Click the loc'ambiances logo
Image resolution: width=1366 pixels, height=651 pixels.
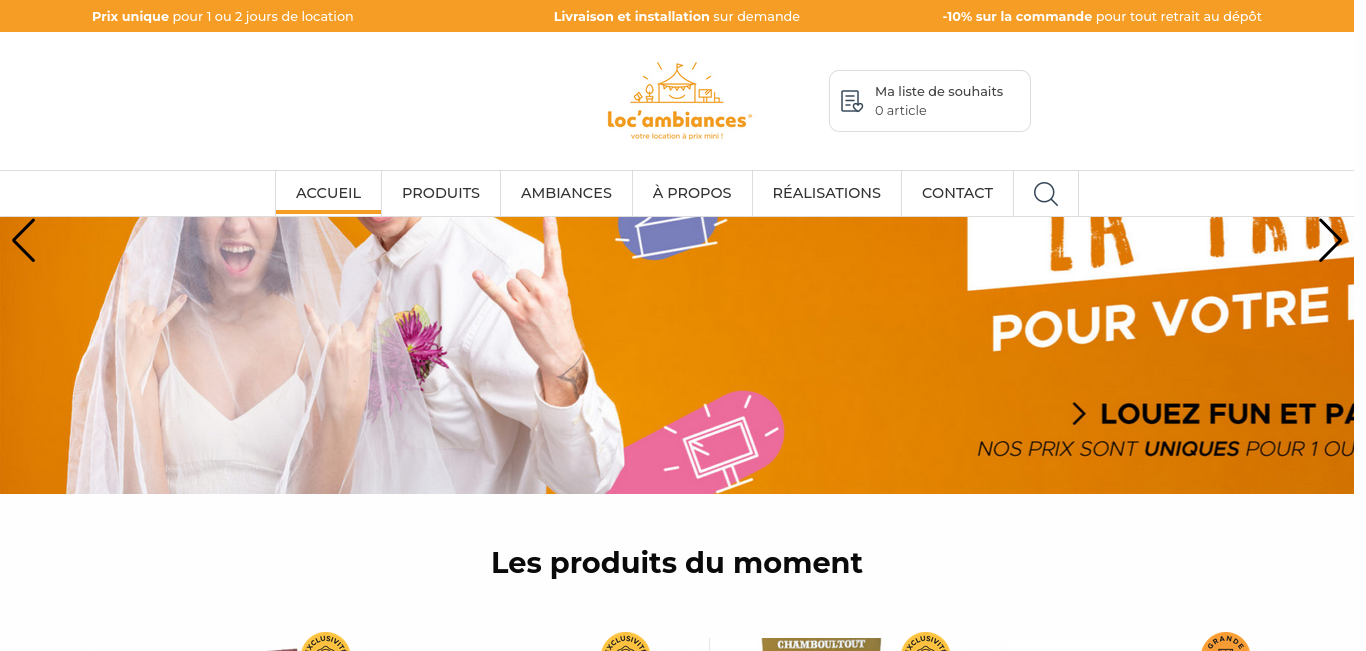click(679, 101)
